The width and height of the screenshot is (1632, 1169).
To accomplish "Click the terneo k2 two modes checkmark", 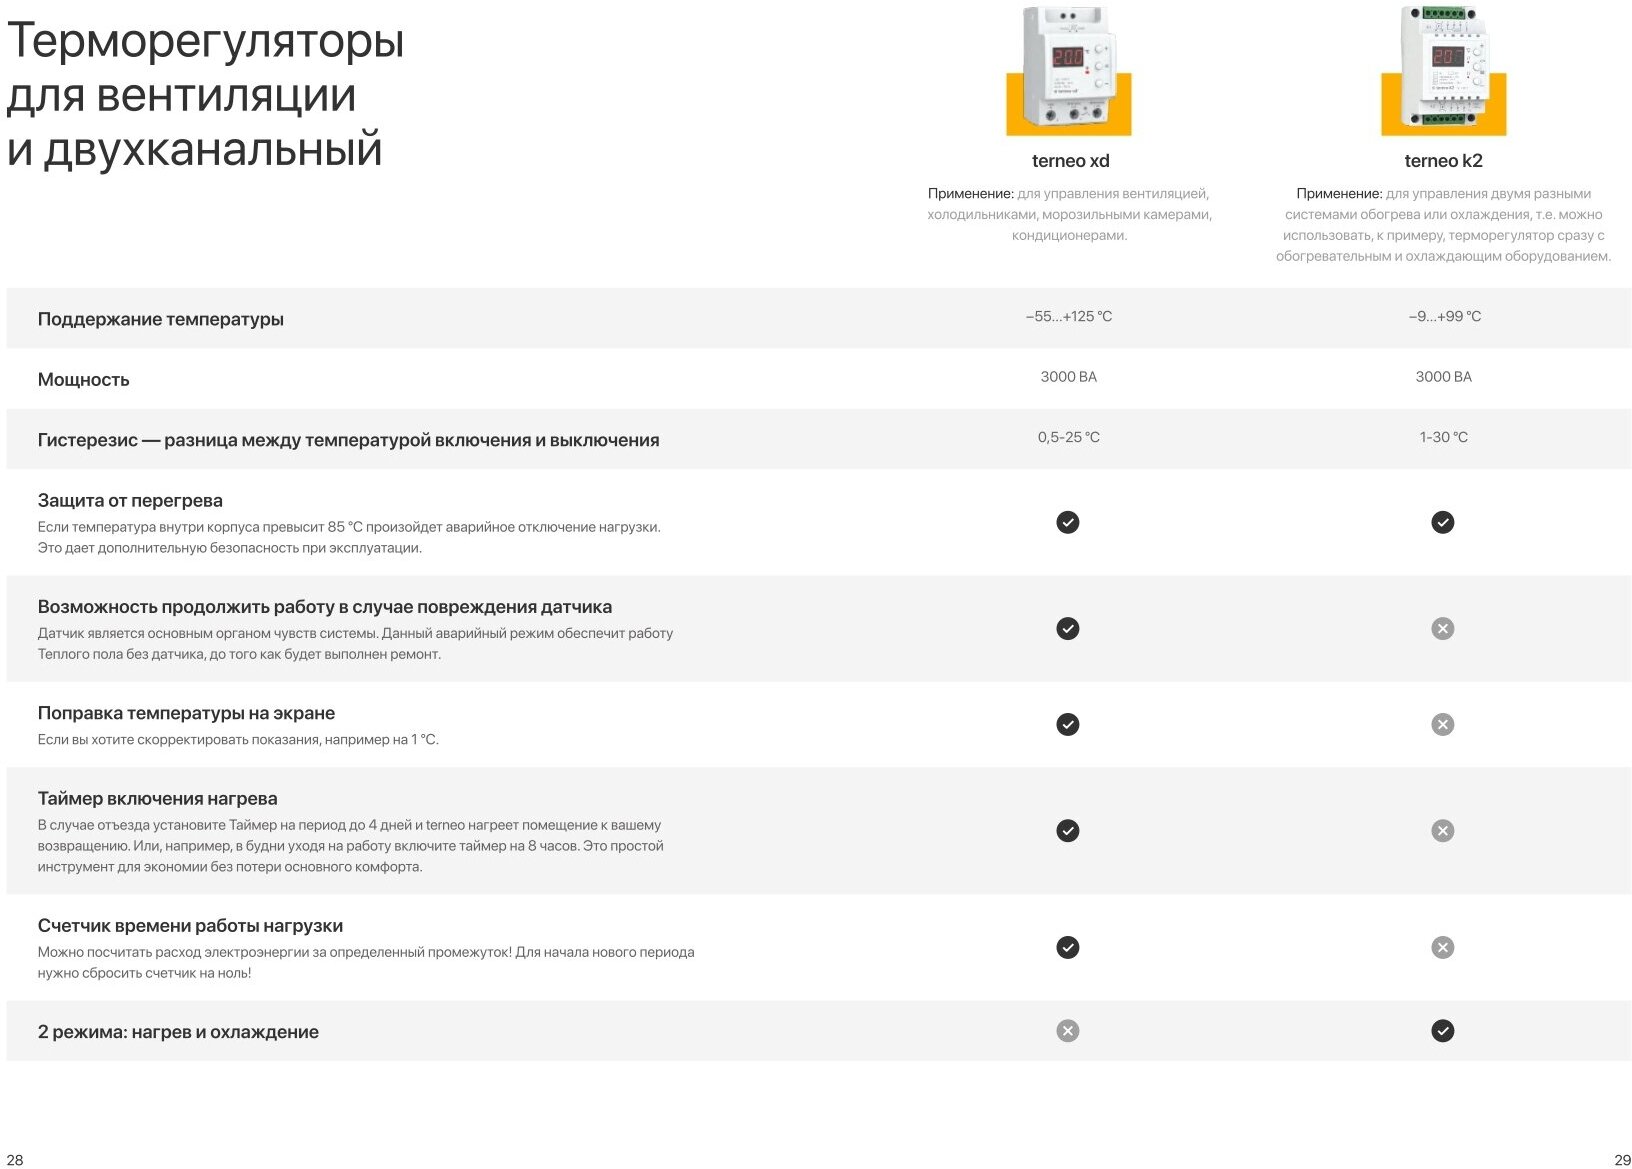I will (x=1442, y=1030).
